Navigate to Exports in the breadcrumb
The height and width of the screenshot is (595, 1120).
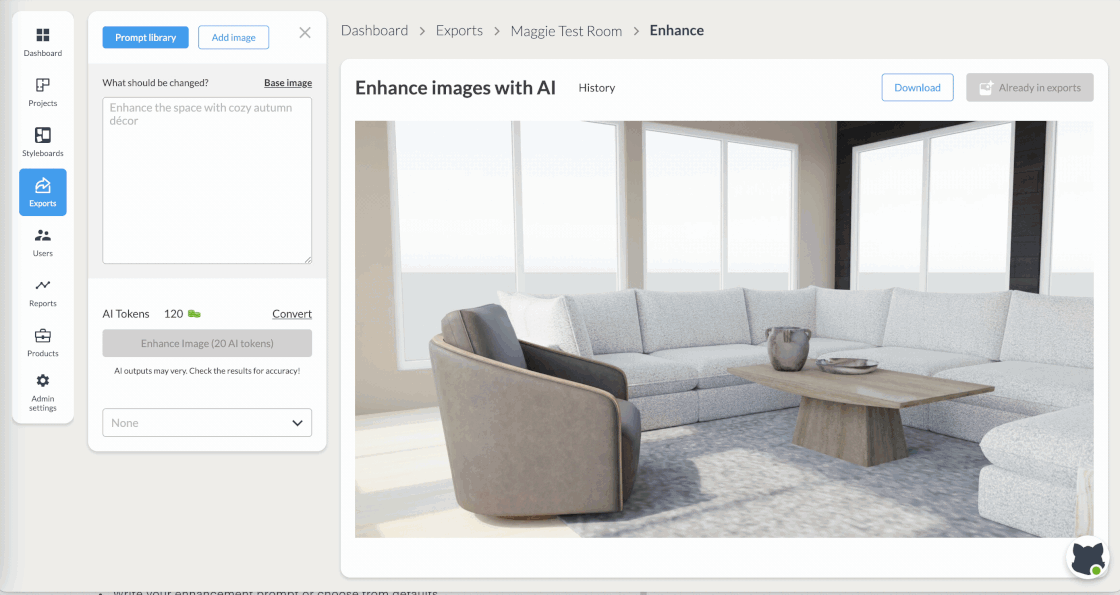pos(459,31)
